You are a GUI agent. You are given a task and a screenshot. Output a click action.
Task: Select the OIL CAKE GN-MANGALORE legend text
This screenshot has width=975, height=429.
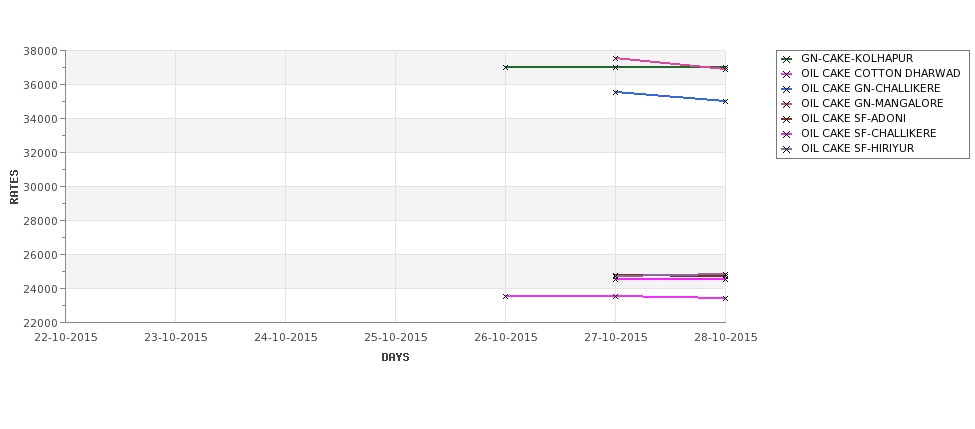pos(872,103)
